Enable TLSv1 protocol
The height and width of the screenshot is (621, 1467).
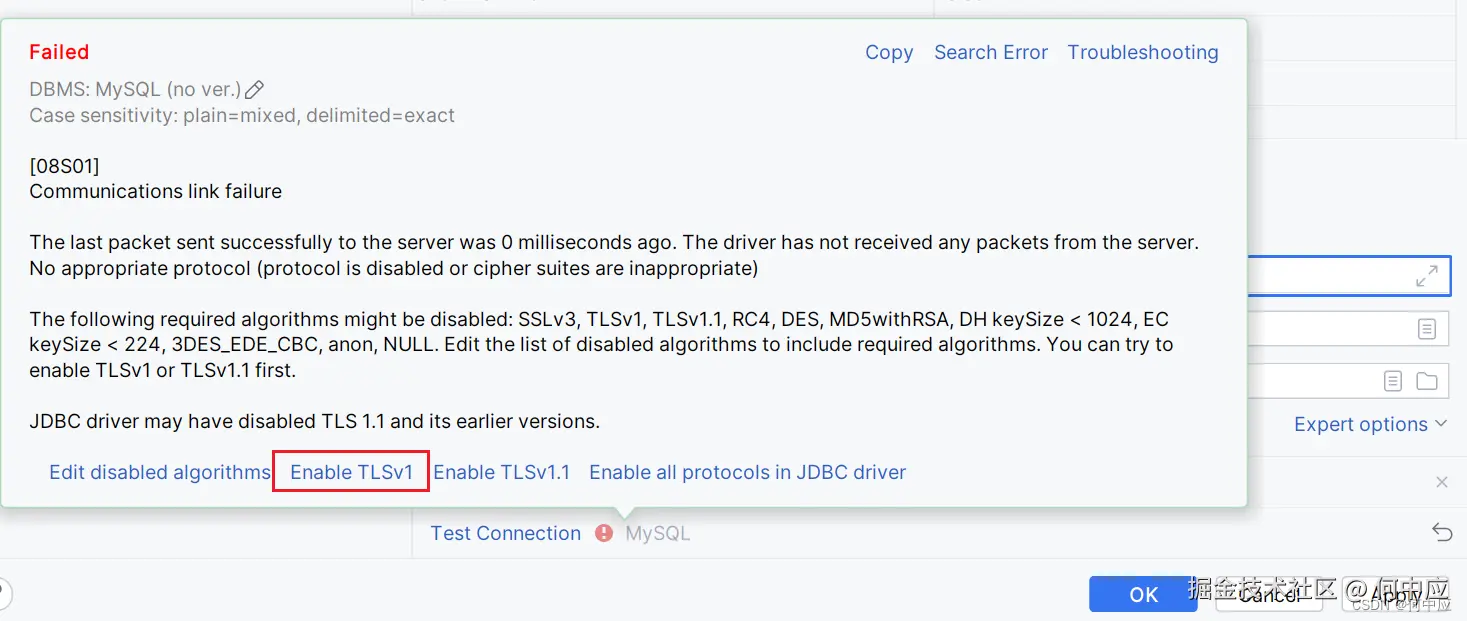click(x=351, y=472)
